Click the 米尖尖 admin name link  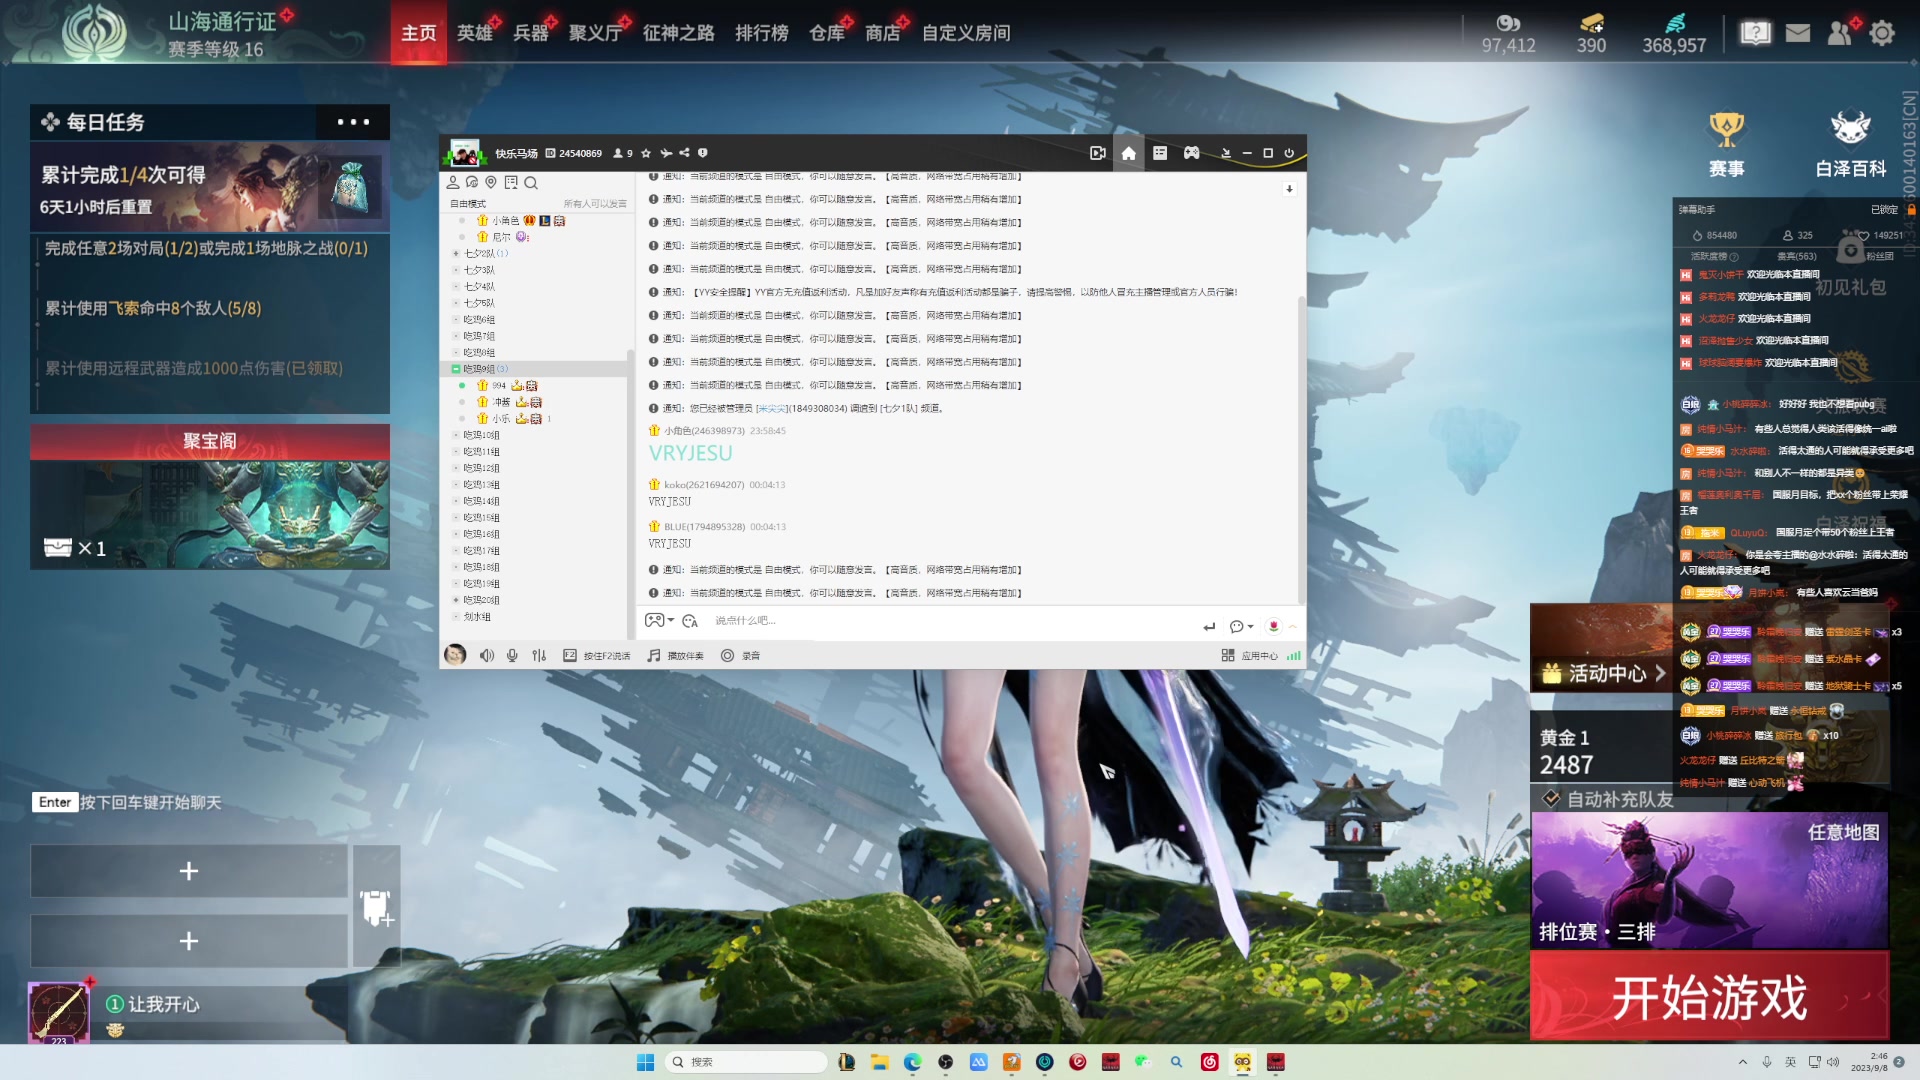pos(771,408)
